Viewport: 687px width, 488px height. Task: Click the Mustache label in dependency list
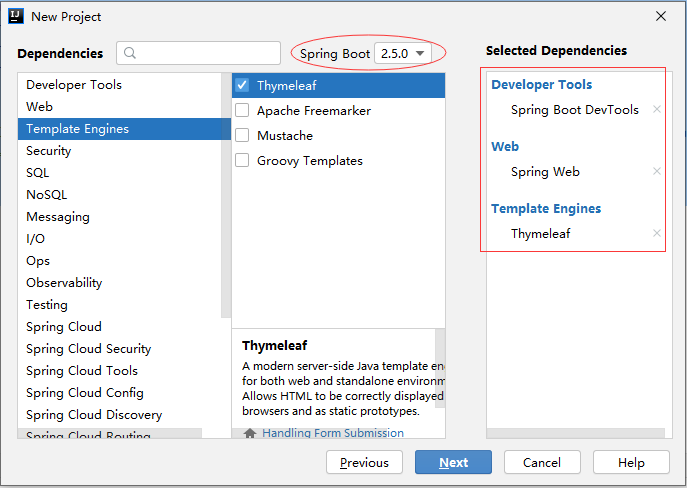click(x=285, y=135)
